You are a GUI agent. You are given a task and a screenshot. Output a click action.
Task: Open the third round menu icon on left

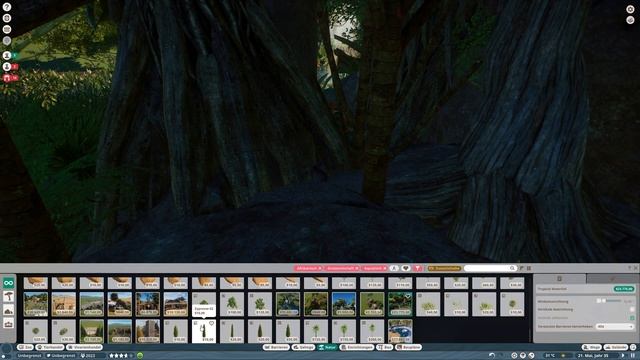pos(7,29)
